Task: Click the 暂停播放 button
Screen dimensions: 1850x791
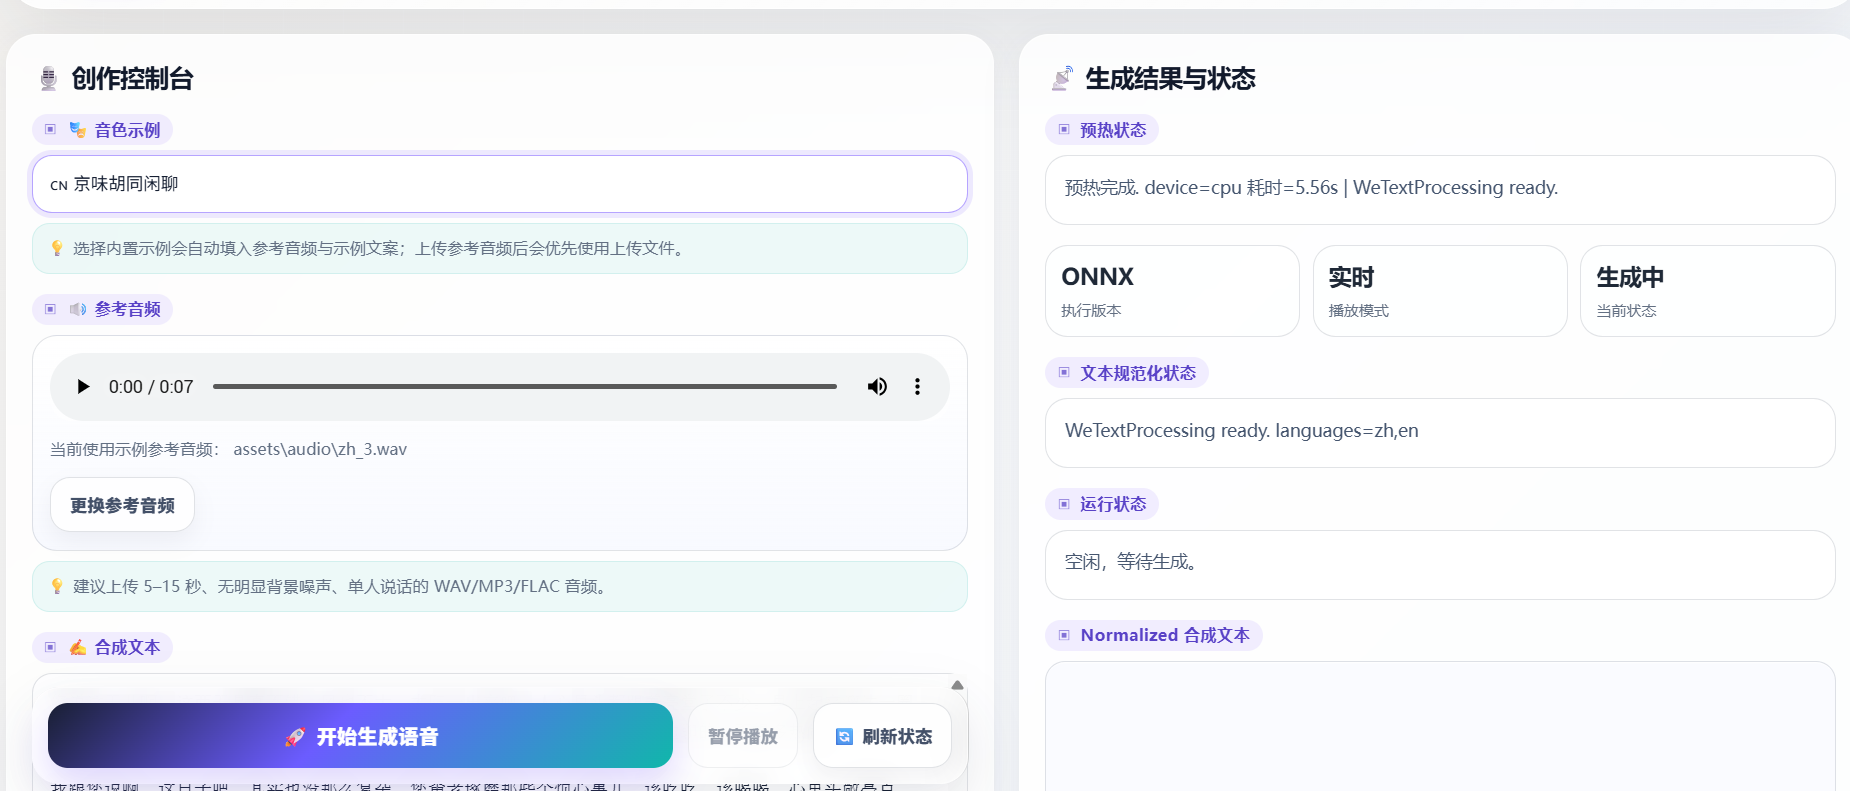Action: coord(743,736)
